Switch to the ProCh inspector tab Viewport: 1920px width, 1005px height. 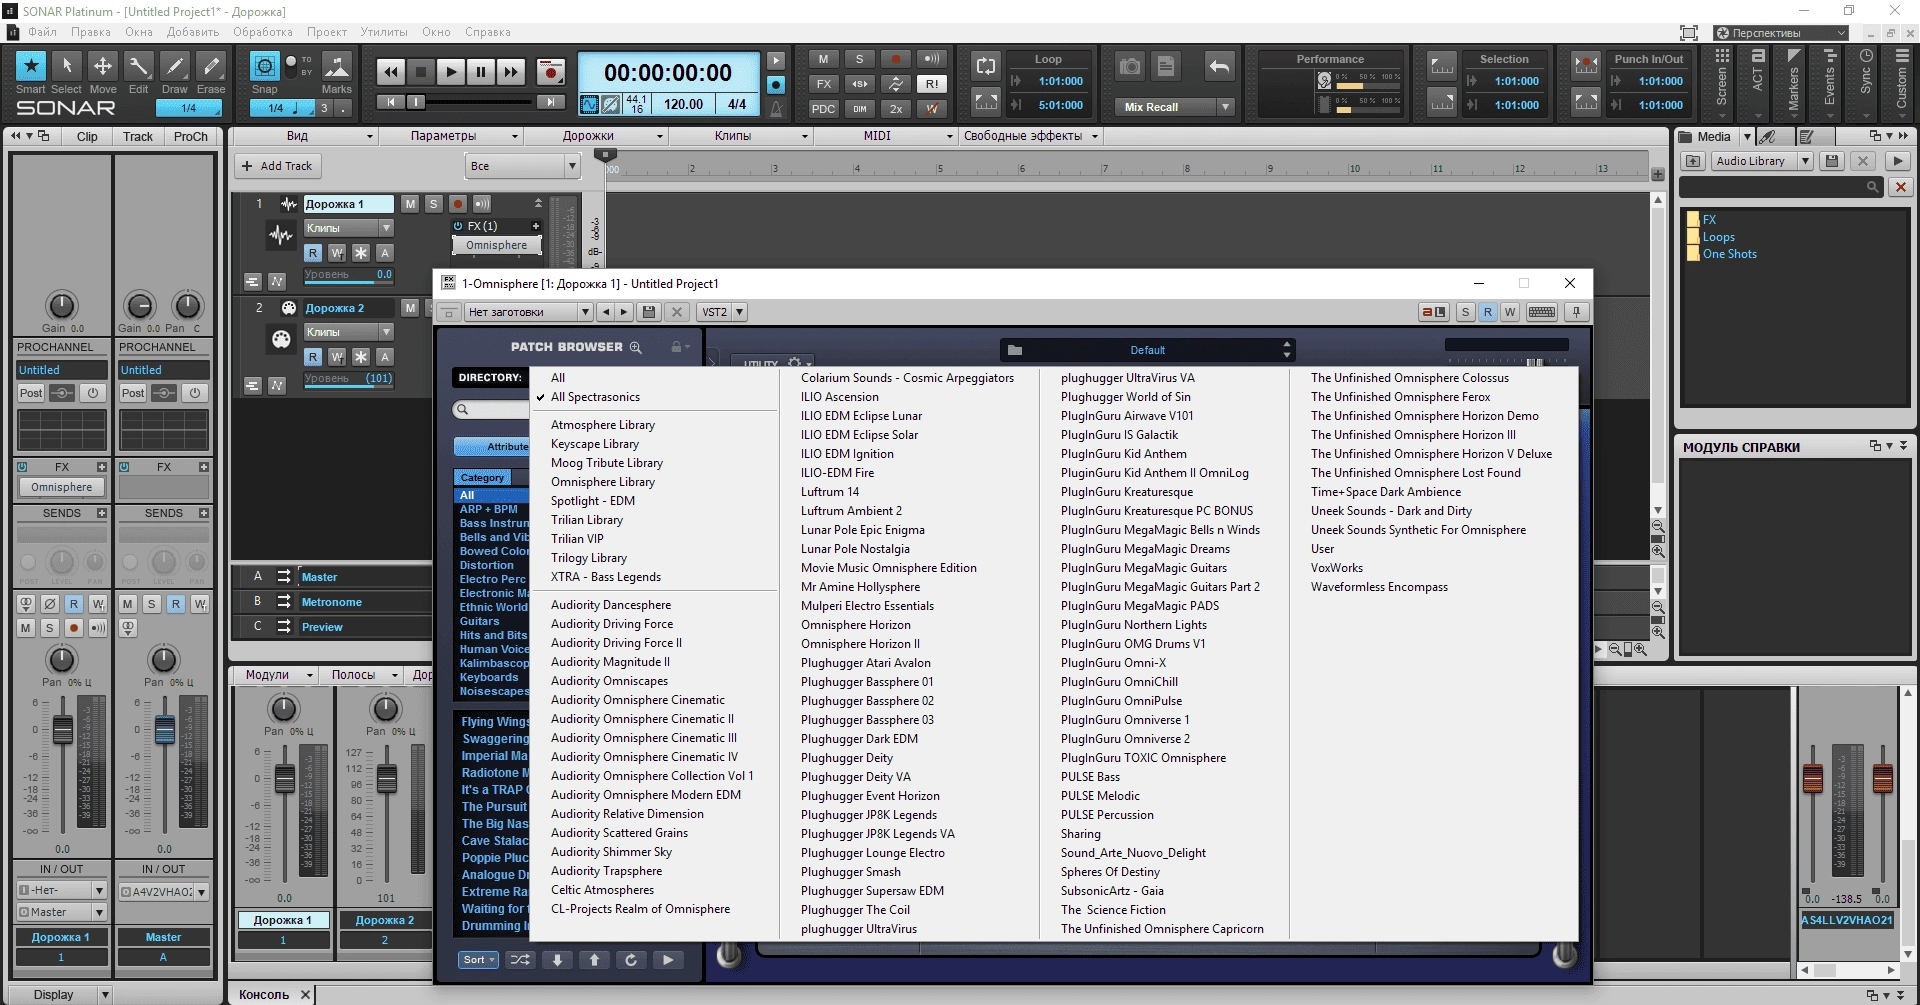click(x=190, y=137)
